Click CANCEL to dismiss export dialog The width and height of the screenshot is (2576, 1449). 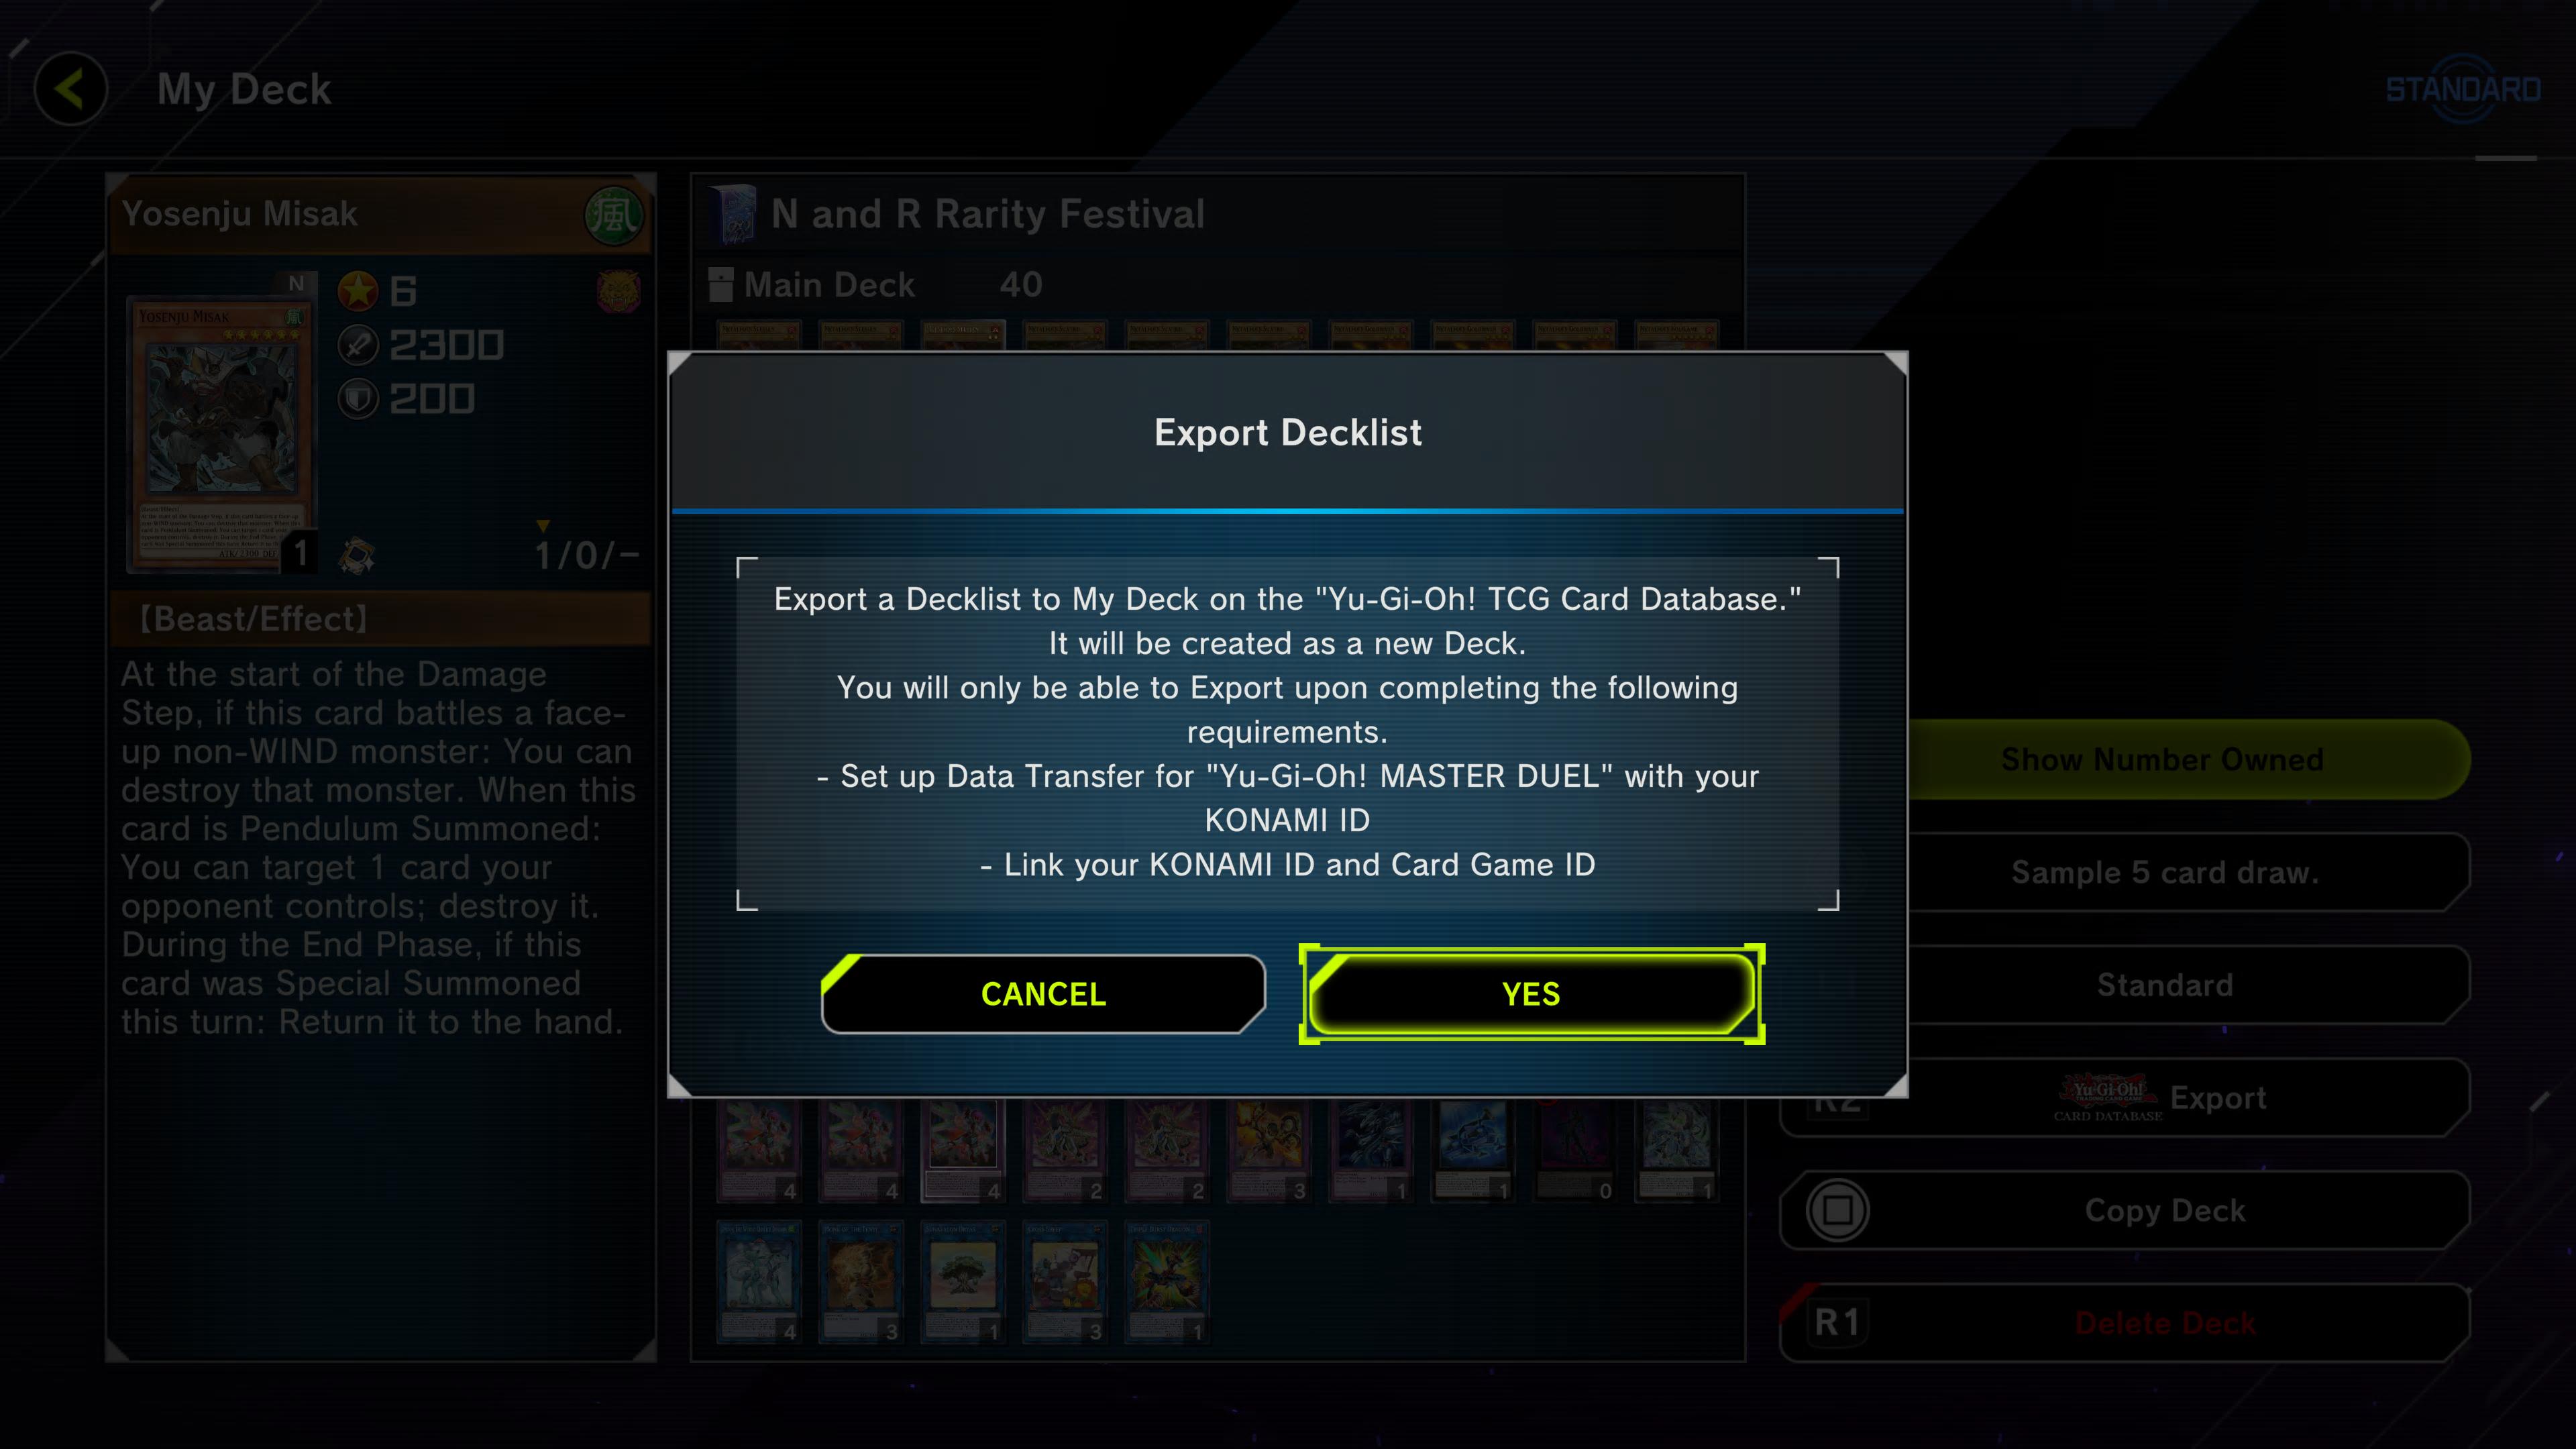pyautogui.click(x=1046, y=993)
